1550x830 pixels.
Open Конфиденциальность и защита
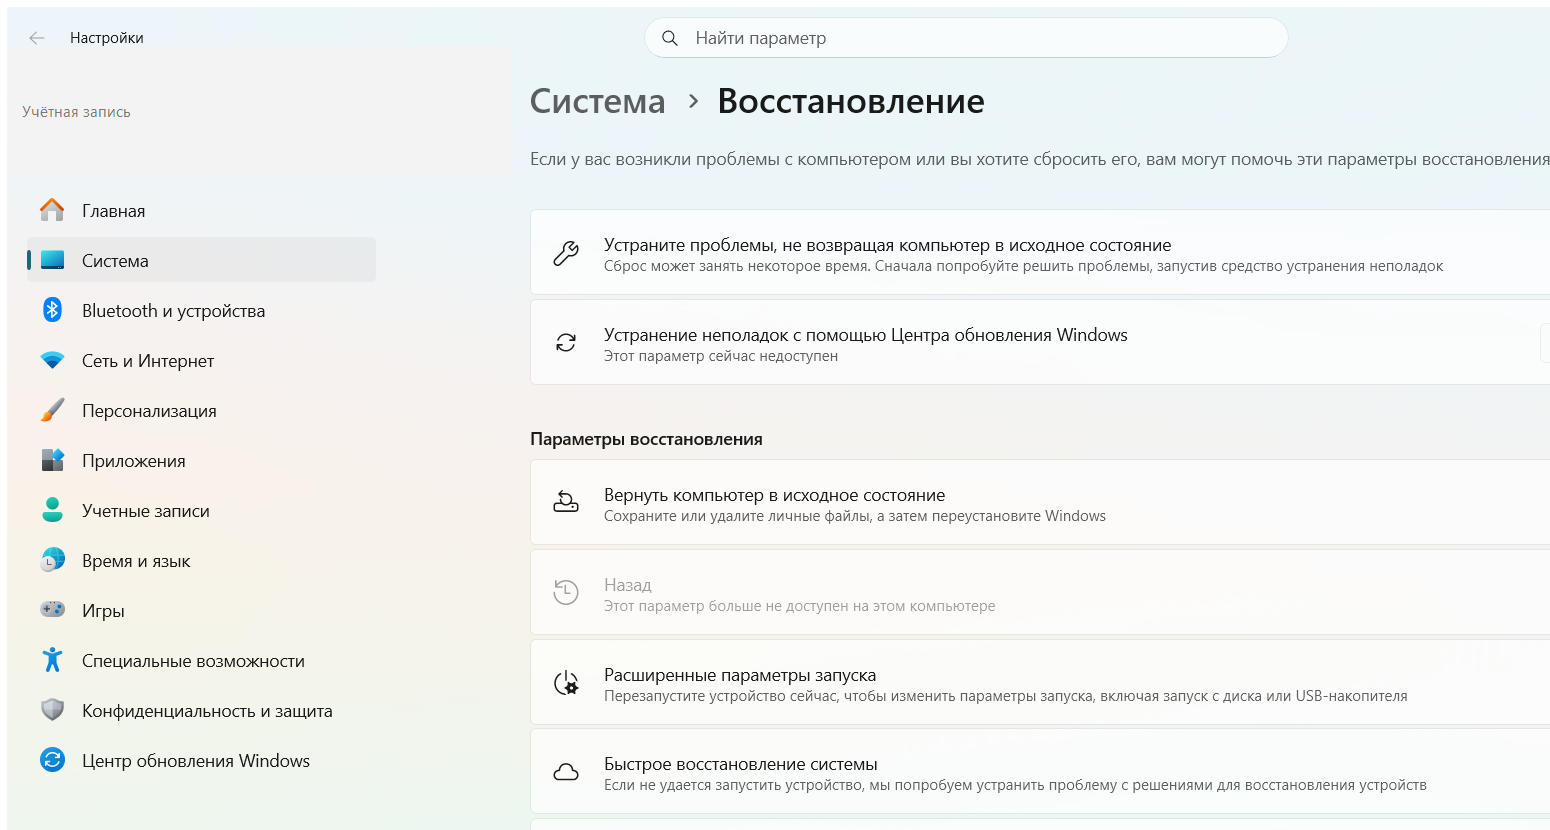click(x=201, y=710)
